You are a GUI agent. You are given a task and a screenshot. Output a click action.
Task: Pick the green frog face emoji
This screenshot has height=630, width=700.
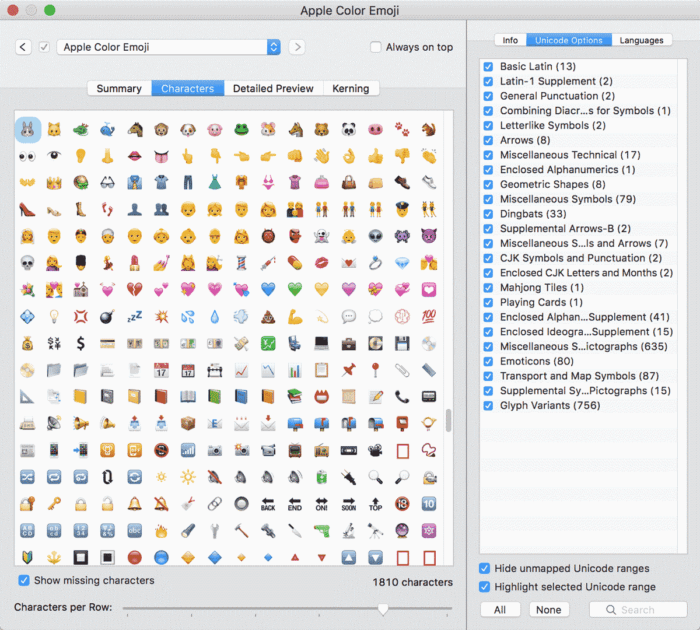coord(242,129)
